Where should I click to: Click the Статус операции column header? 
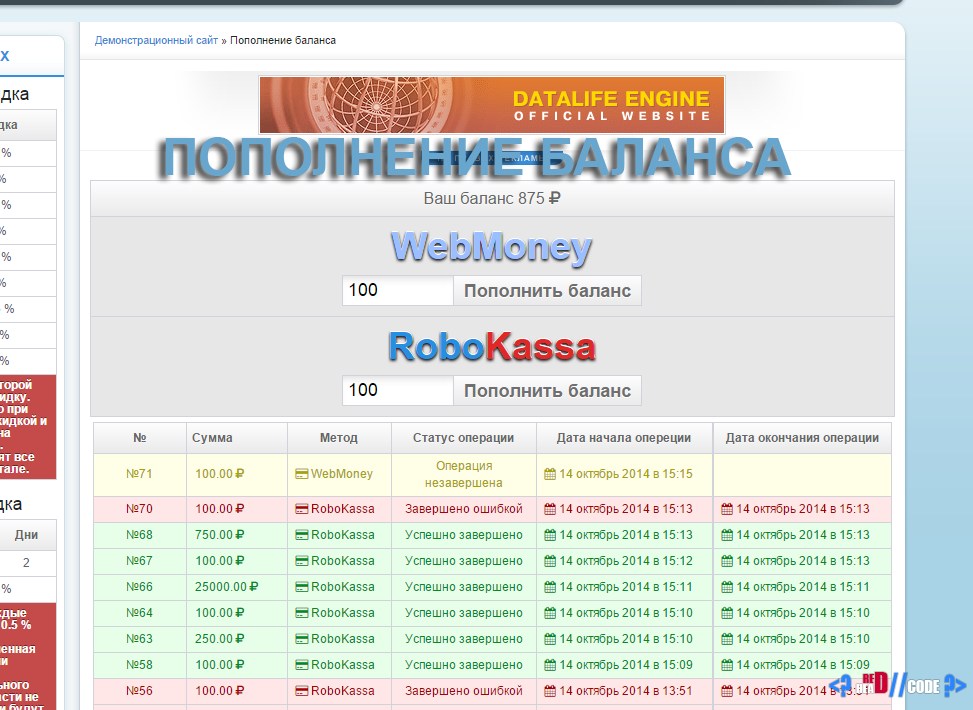click(464, 438)
